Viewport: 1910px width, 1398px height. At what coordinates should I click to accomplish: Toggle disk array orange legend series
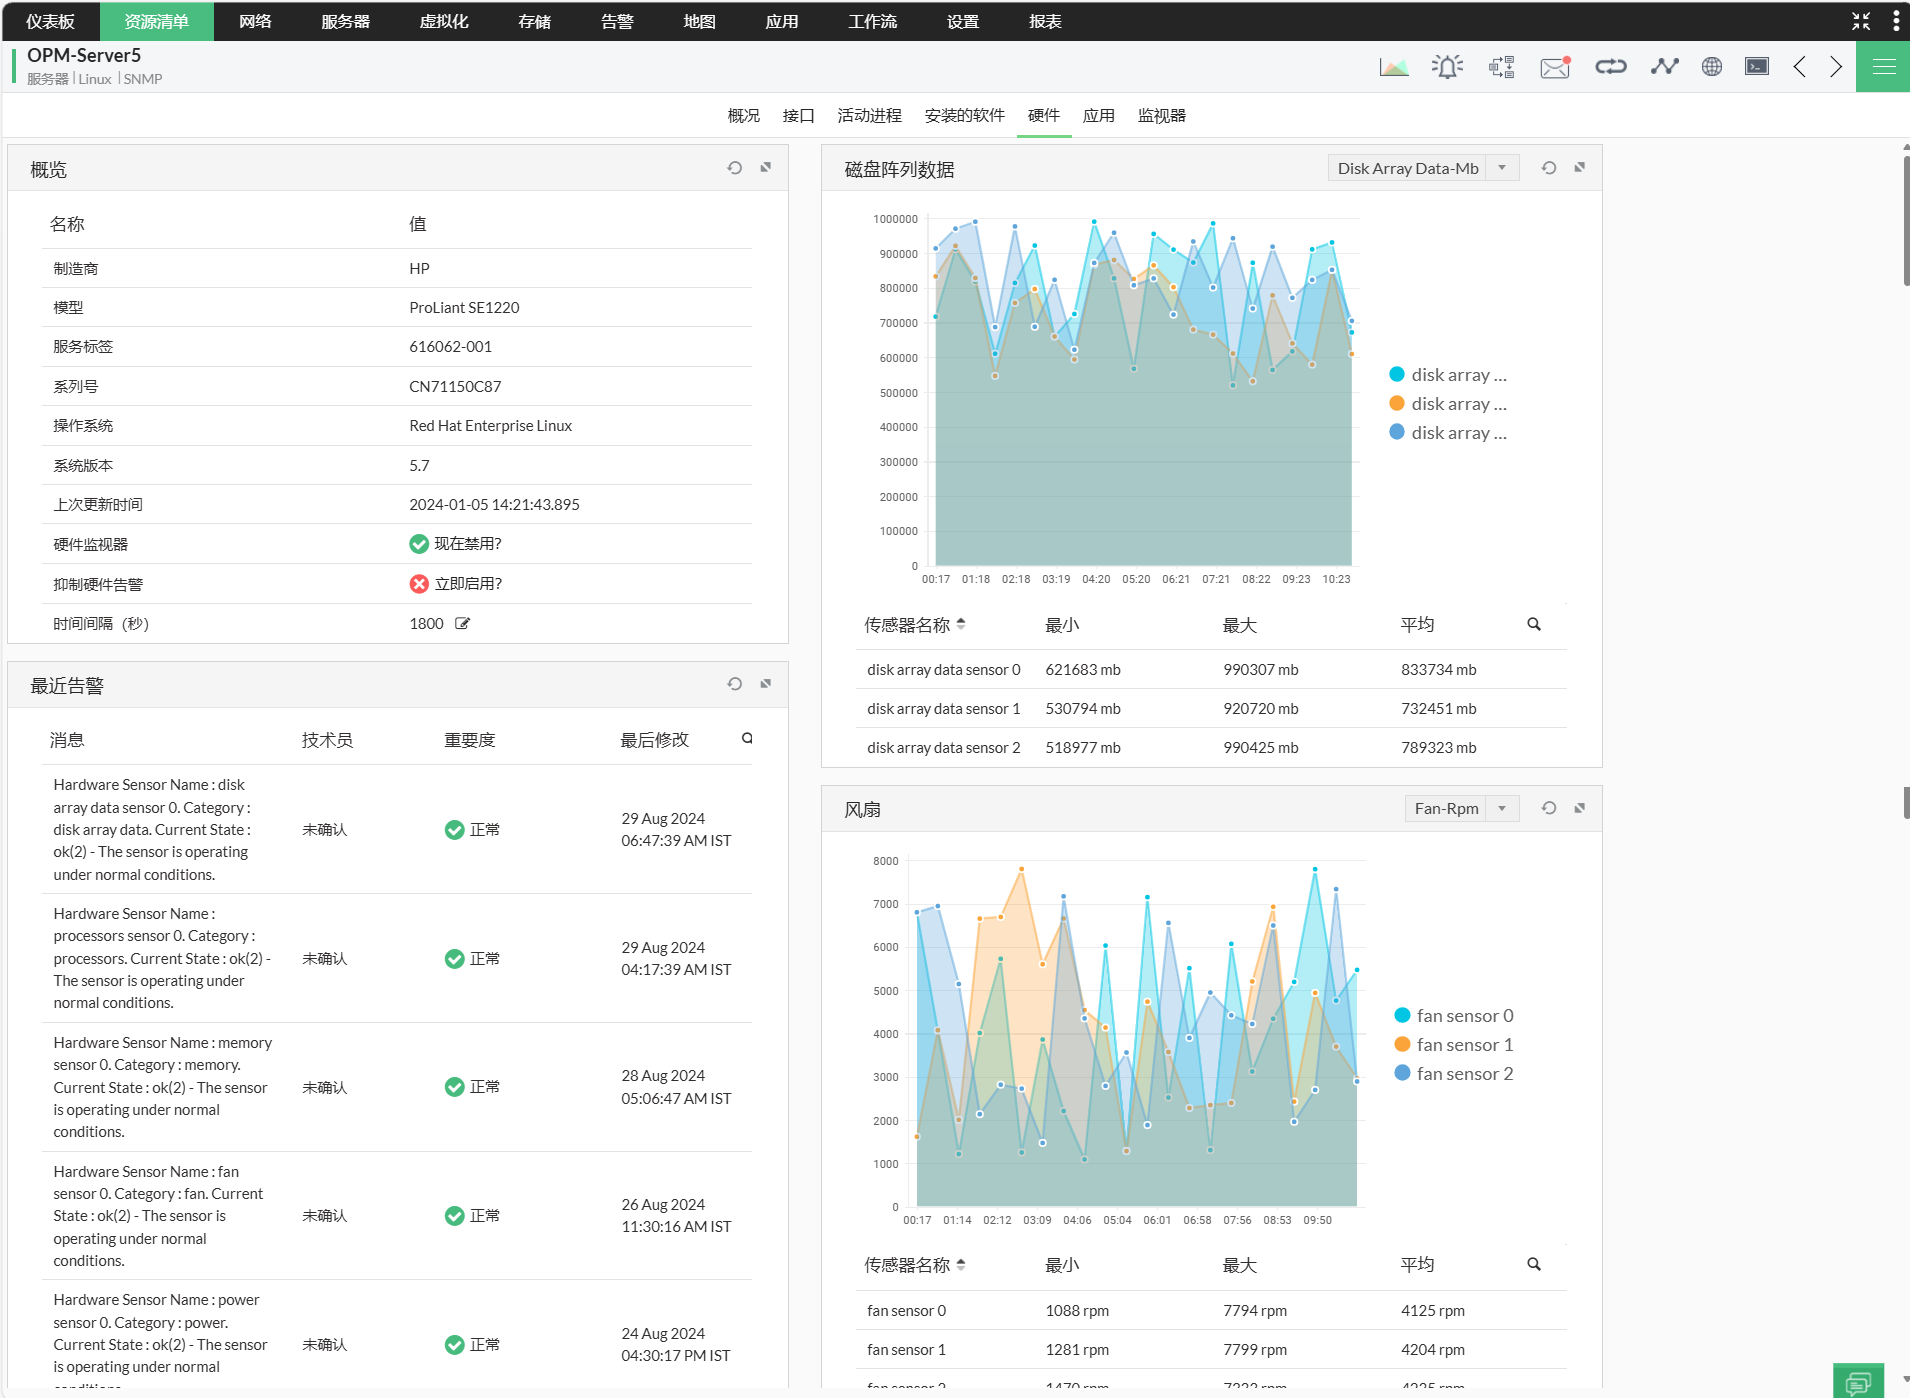(x=1448, y=404)
